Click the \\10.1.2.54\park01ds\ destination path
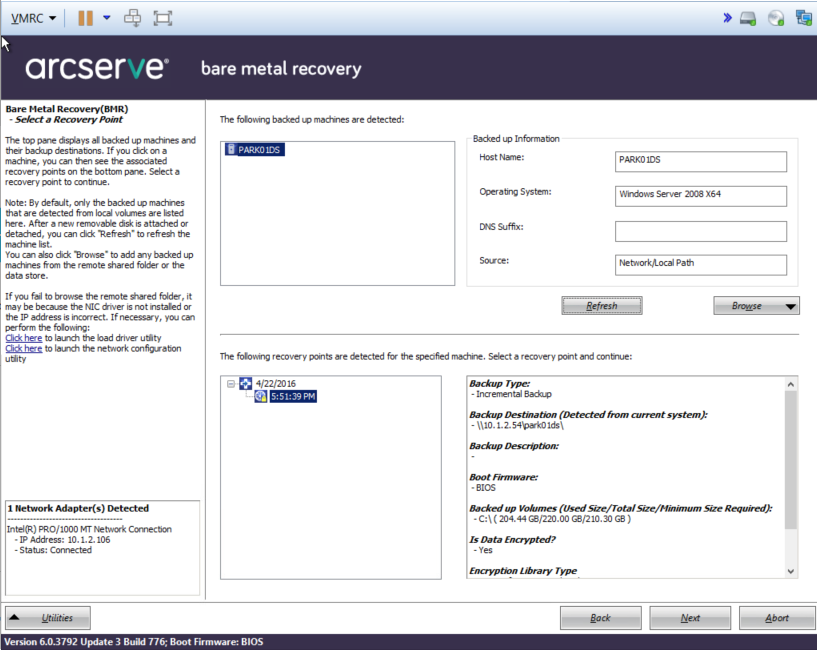 point(520,425)
